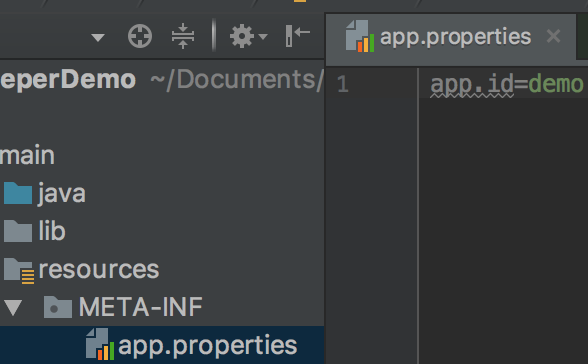Click the blue java source folder icon

point(18,193)
